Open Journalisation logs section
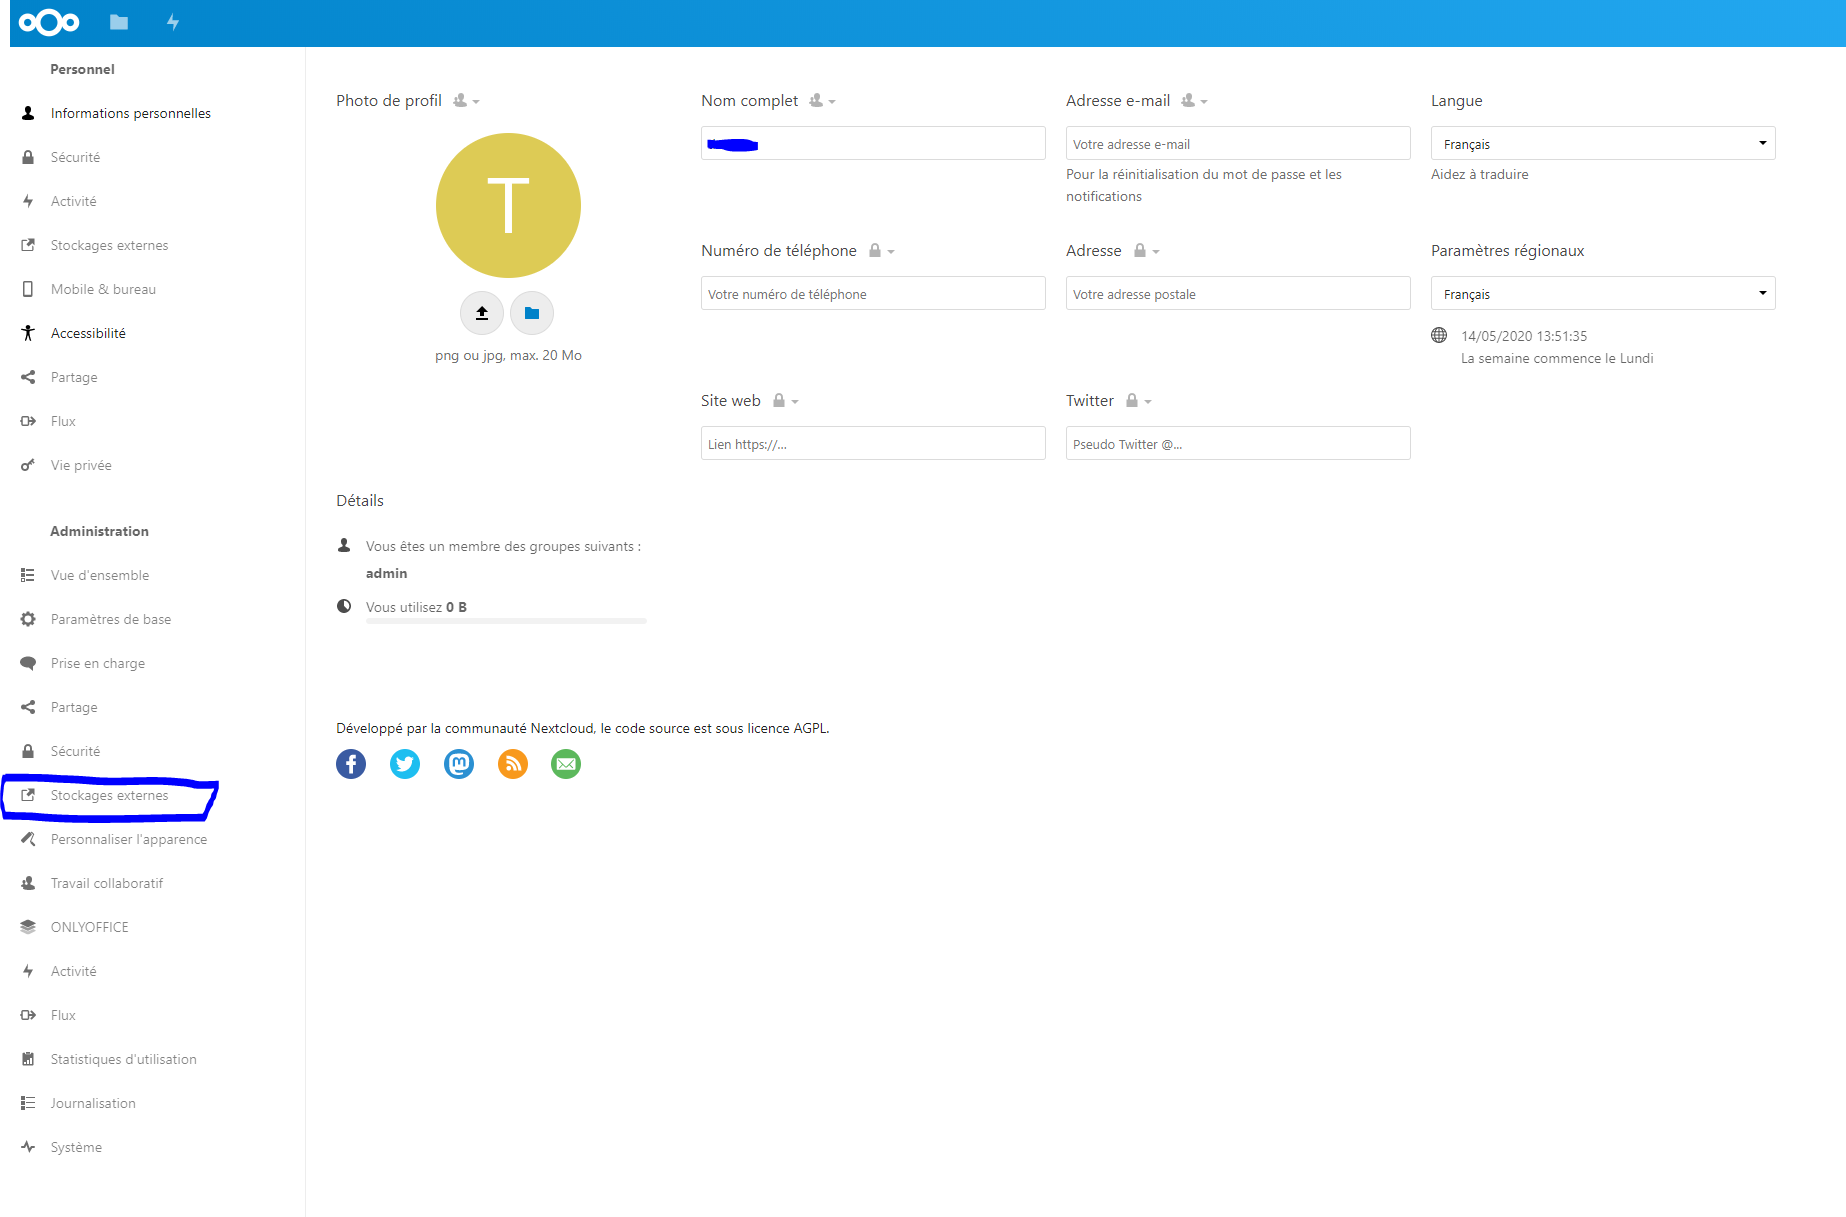 (93, 1103)
